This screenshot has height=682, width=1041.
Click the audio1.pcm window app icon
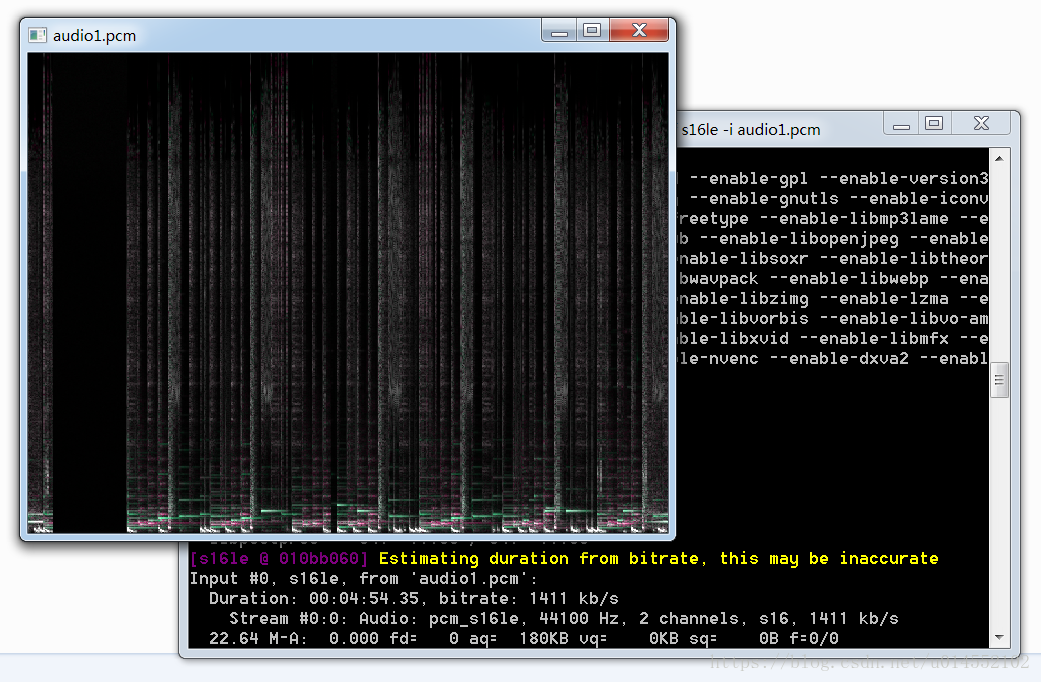pos(38,35)
